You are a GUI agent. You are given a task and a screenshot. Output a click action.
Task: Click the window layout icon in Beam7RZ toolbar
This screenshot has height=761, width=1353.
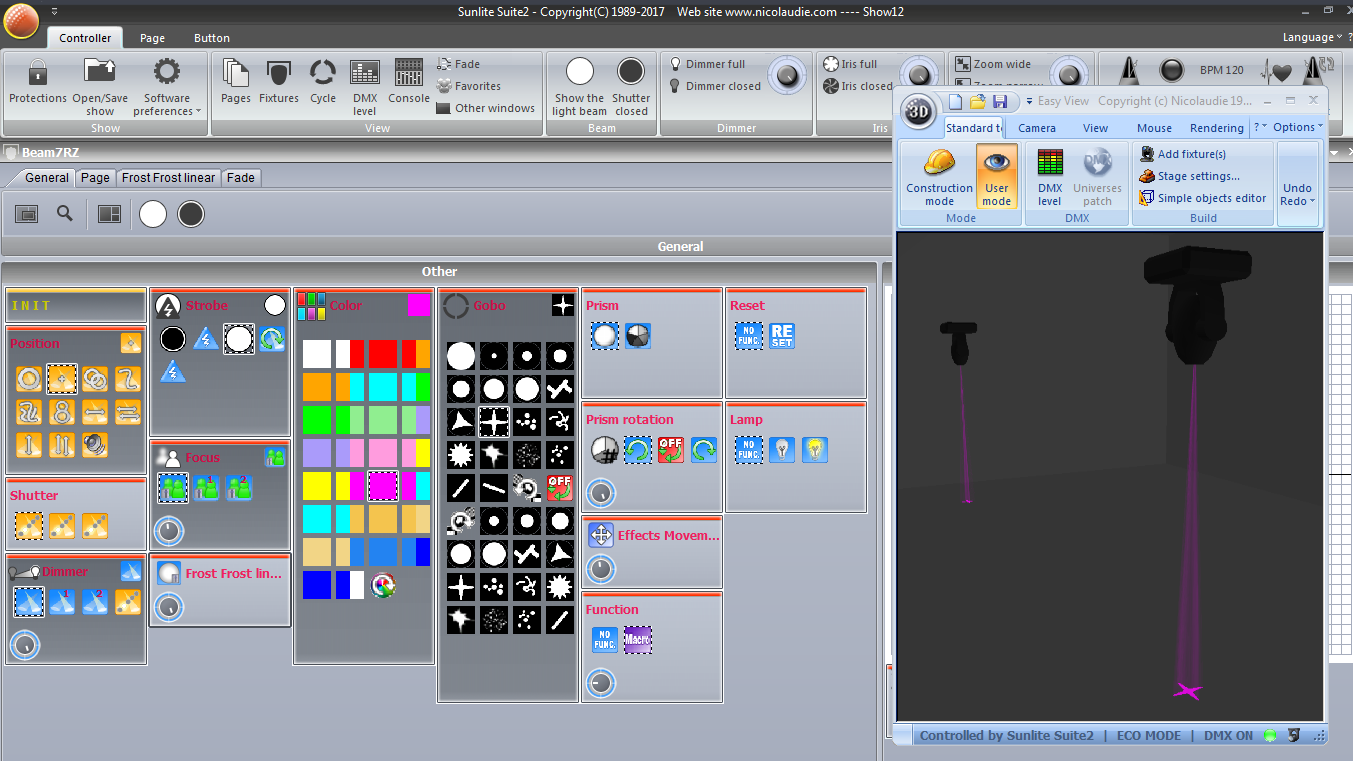tap(108, 213)
